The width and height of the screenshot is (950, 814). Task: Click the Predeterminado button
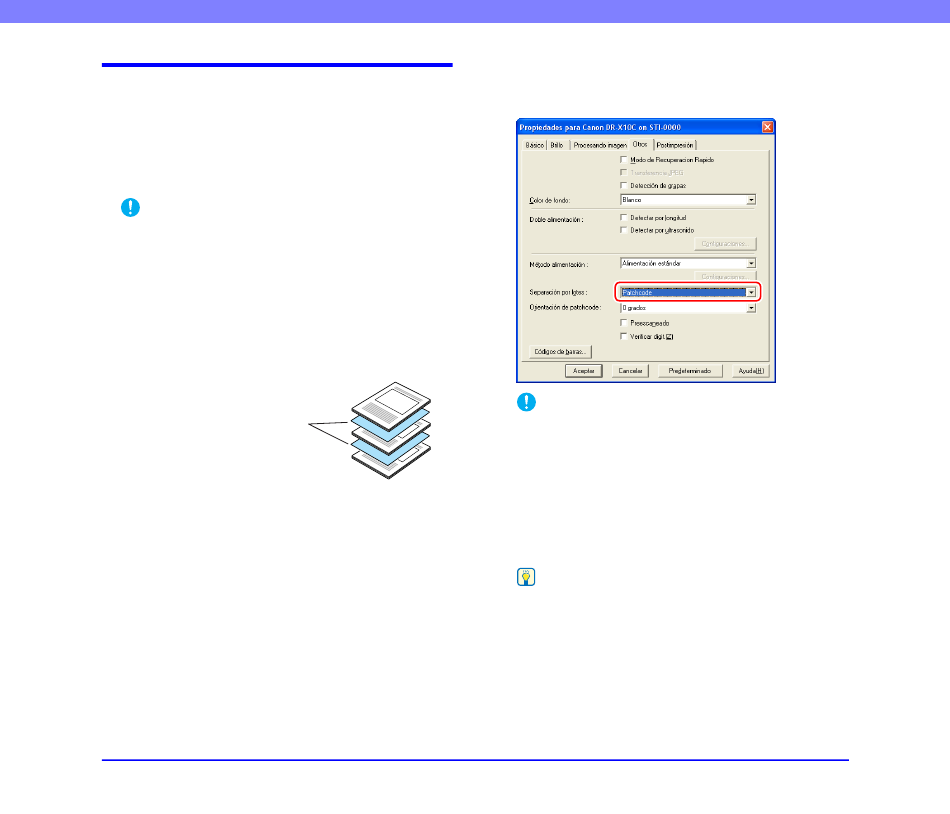(x=689, y=370)
